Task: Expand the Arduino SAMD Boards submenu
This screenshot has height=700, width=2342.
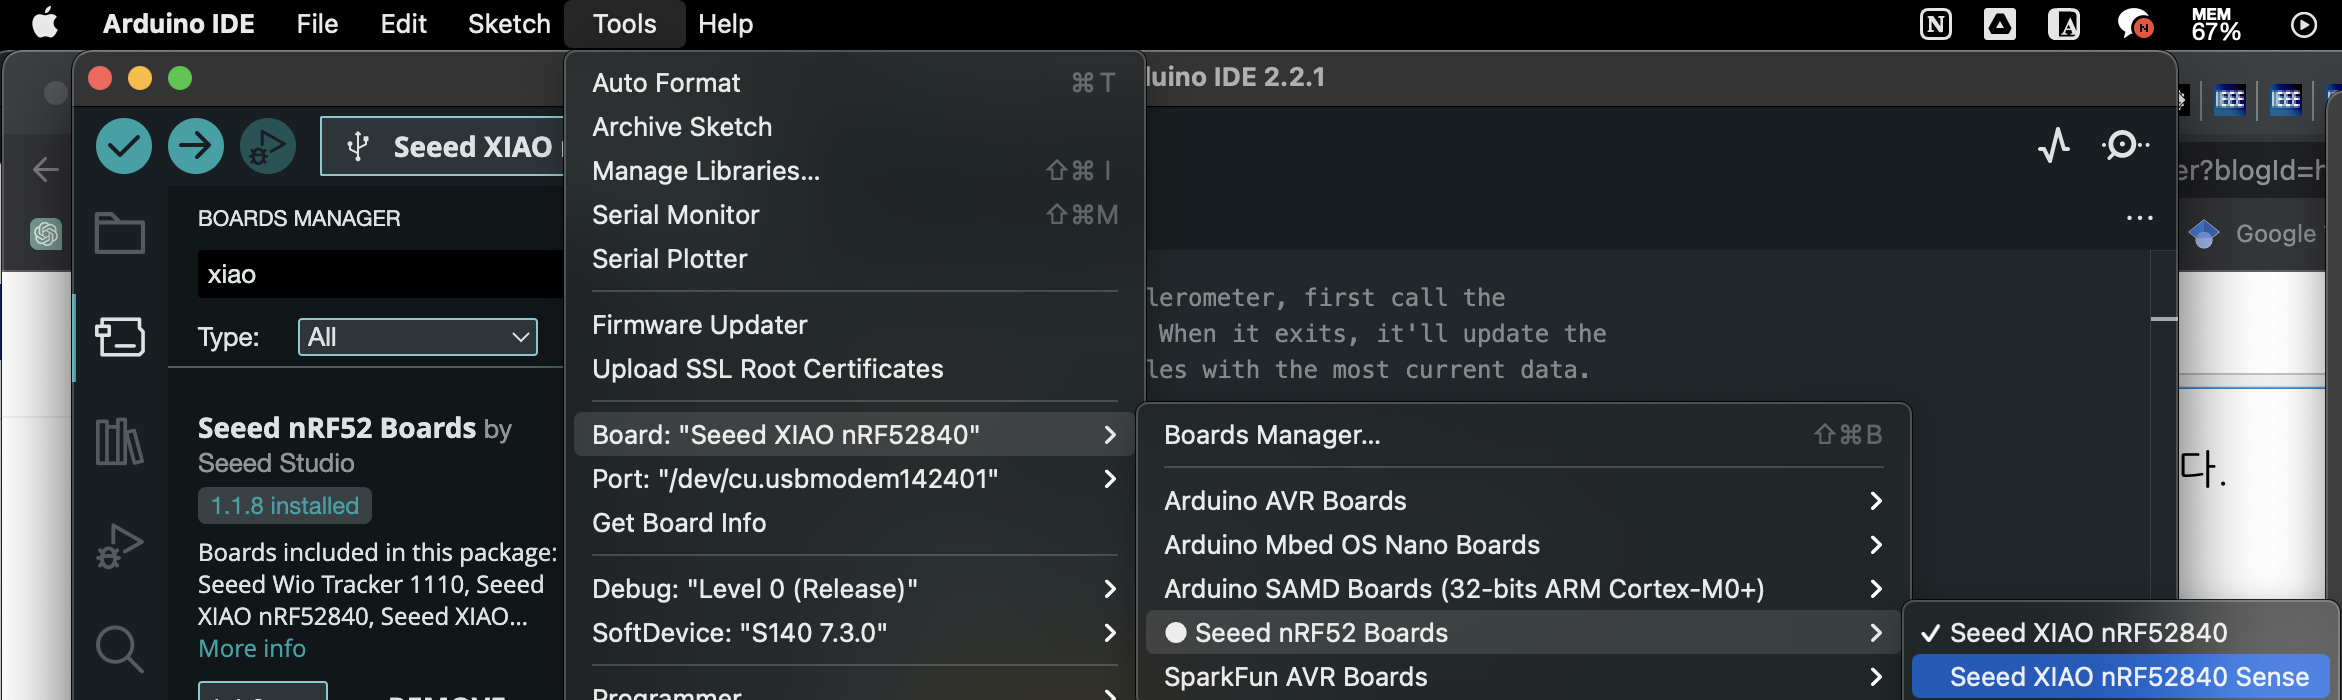Action: [x=1523, y=589]
